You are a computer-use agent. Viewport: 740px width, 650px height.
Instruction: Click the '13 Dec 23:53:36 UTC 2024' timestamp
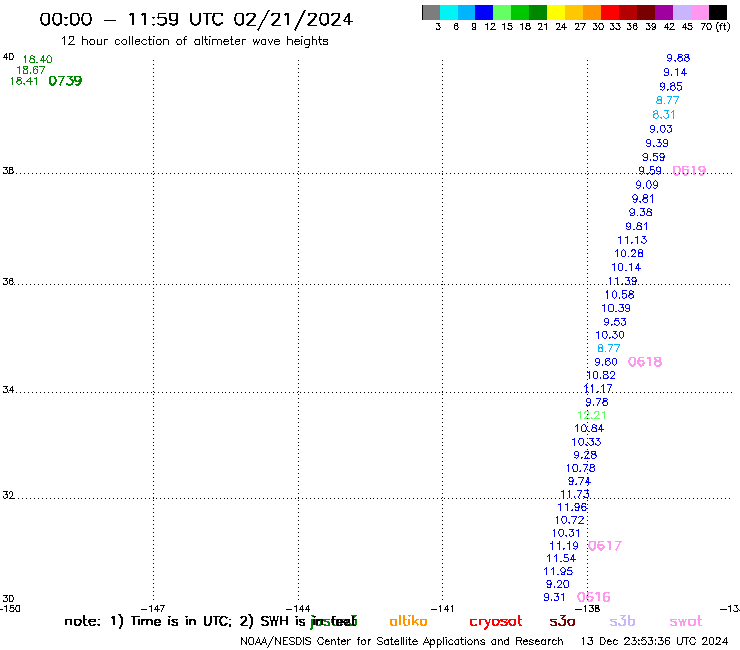point(655,641)
